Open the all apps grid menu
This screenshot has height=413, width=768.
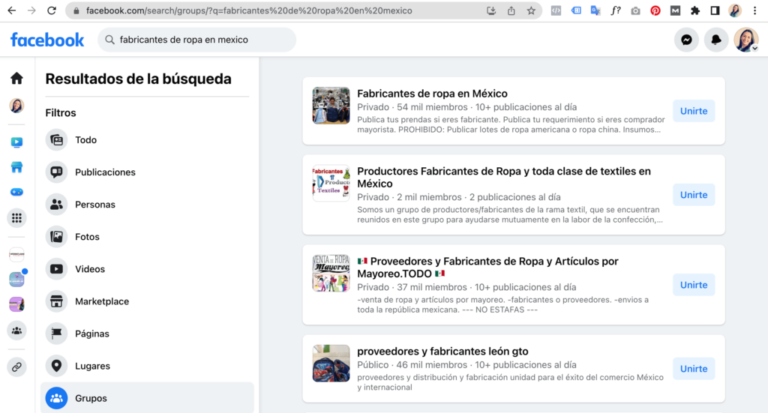(17, 218)
